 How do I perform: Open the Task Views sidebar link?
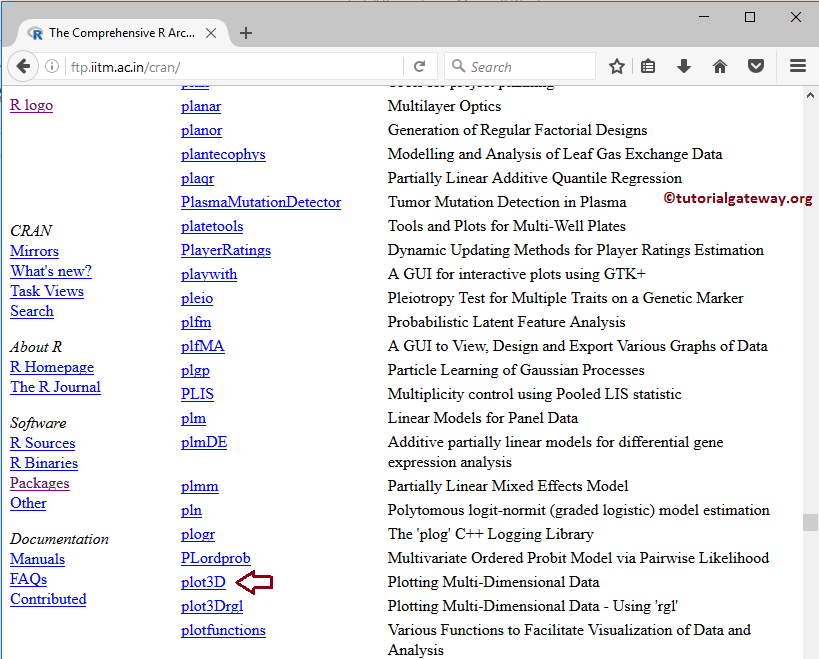(x=47, y=291)
